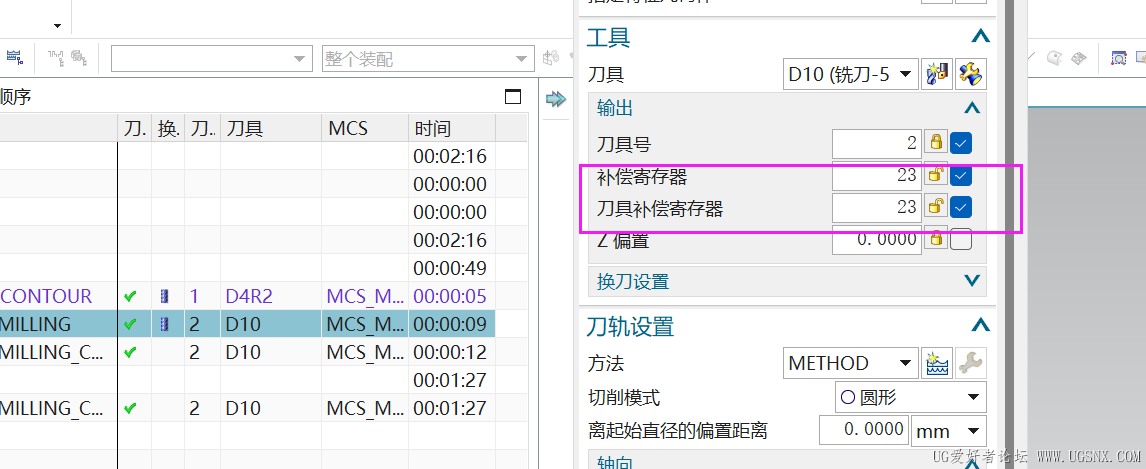Click the greyed shaded-view icon in right toolbar
Screen dimensions: 1146x469
point(1053,57)
